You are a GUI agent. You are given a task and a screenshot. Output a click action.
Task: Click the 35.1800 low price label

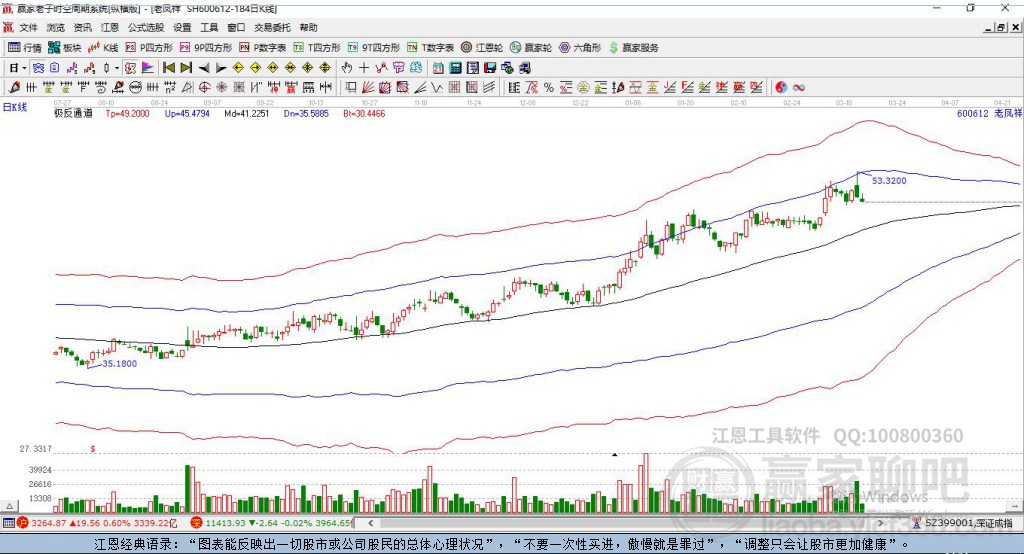point(120,364)
